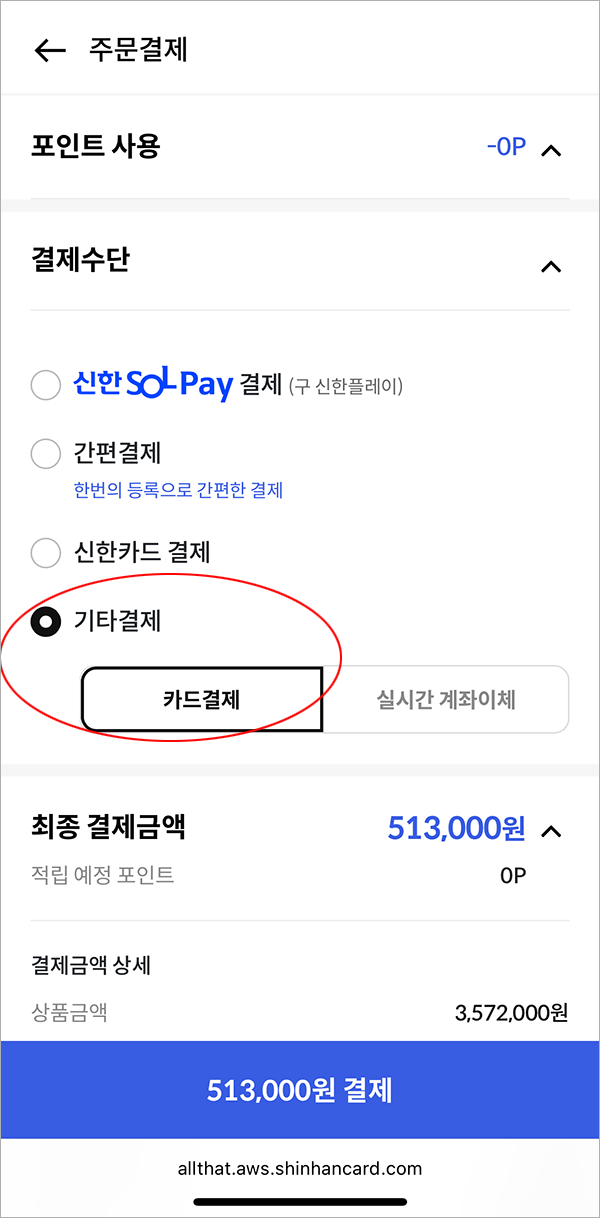Tap the allthat.aws.shinhancard.com address bar

[300, 1167]
